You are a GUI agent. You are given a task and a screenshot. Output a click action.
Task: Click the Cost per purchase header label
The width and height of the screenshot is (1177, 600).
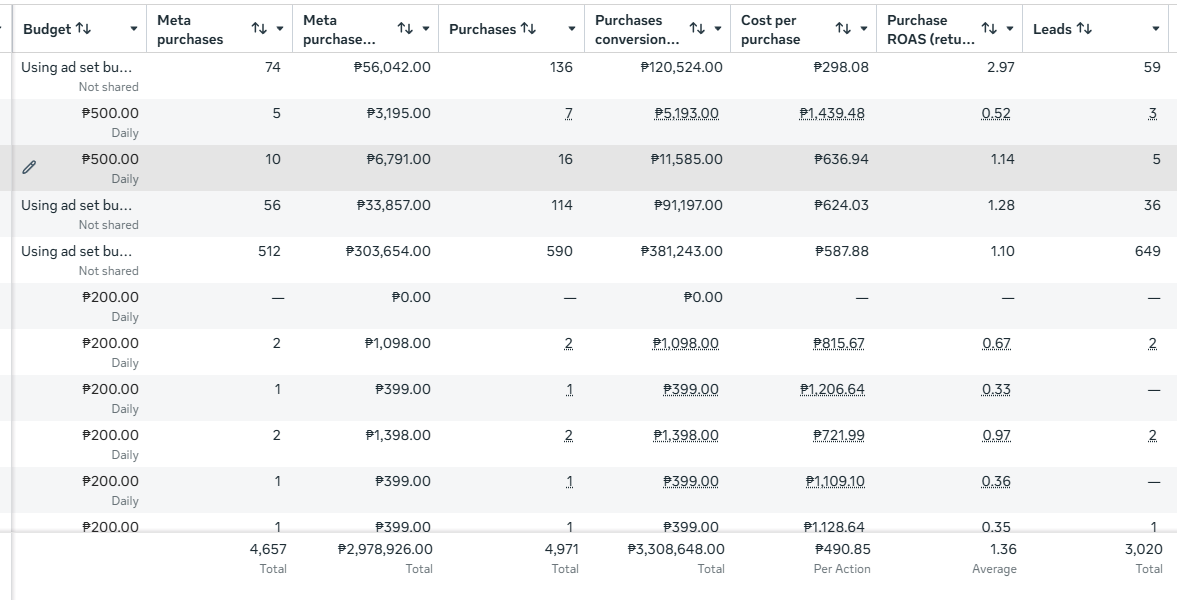[770, 29]
